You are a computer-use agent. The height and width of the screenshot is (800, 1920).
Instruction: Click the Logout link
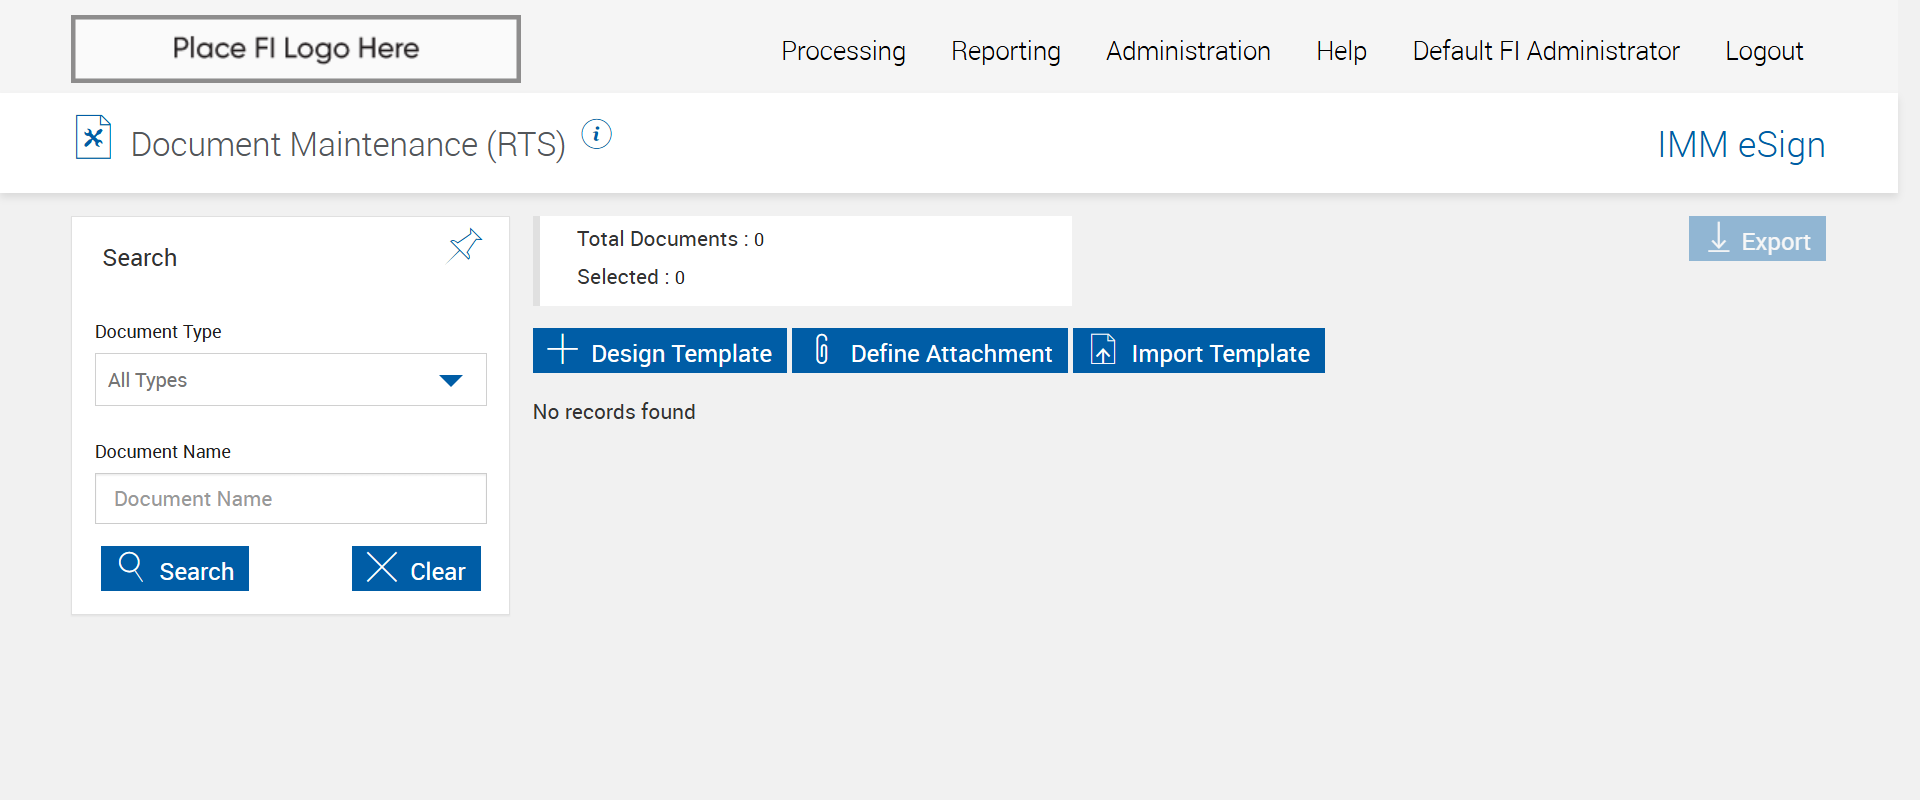(1763, 51)
